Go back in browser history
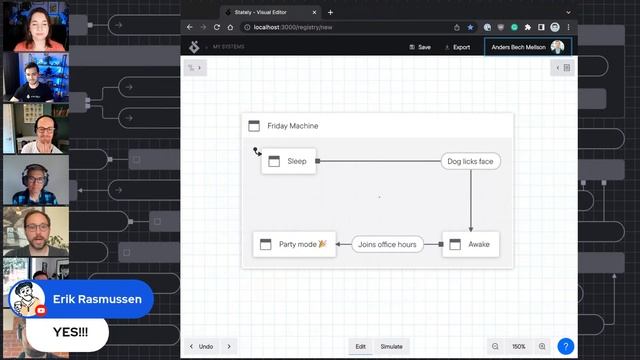Viewport: 640px width, 360px height. pyautogui.click(x=189, y=27)
